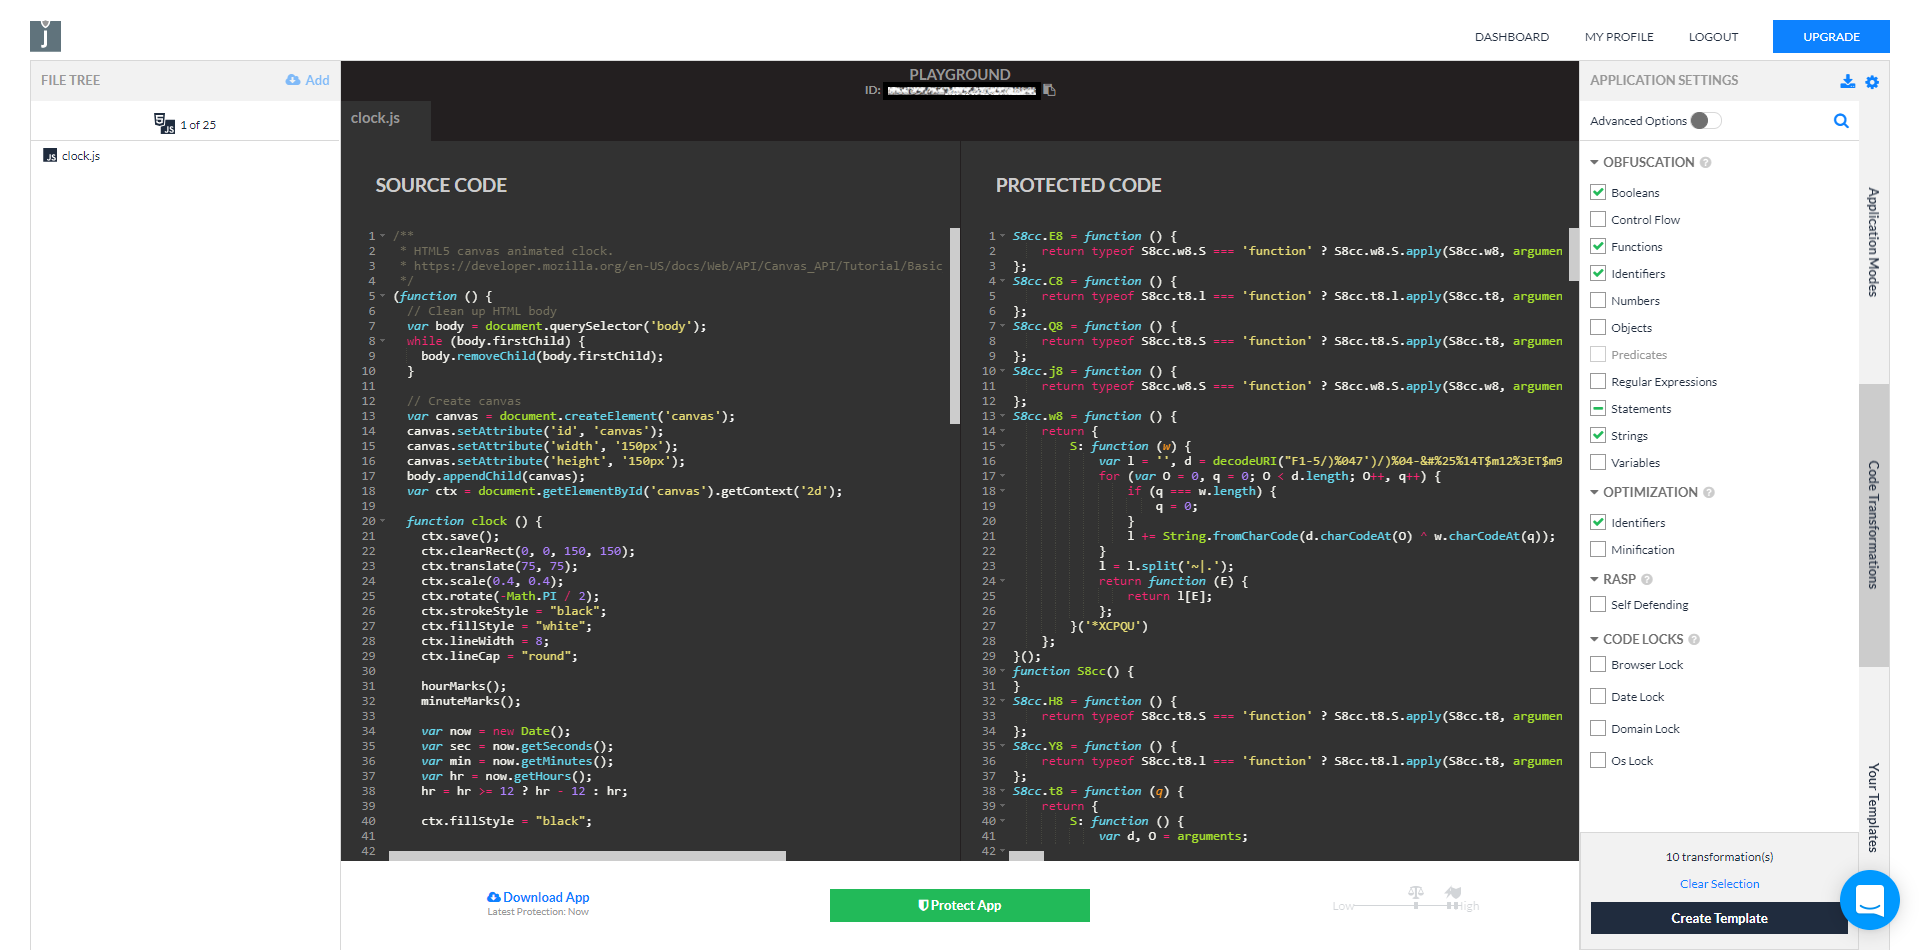This screenshot has width=1920, height=950.
Task: Click the Clear Selection link
Action: (x=1719, y=884)
